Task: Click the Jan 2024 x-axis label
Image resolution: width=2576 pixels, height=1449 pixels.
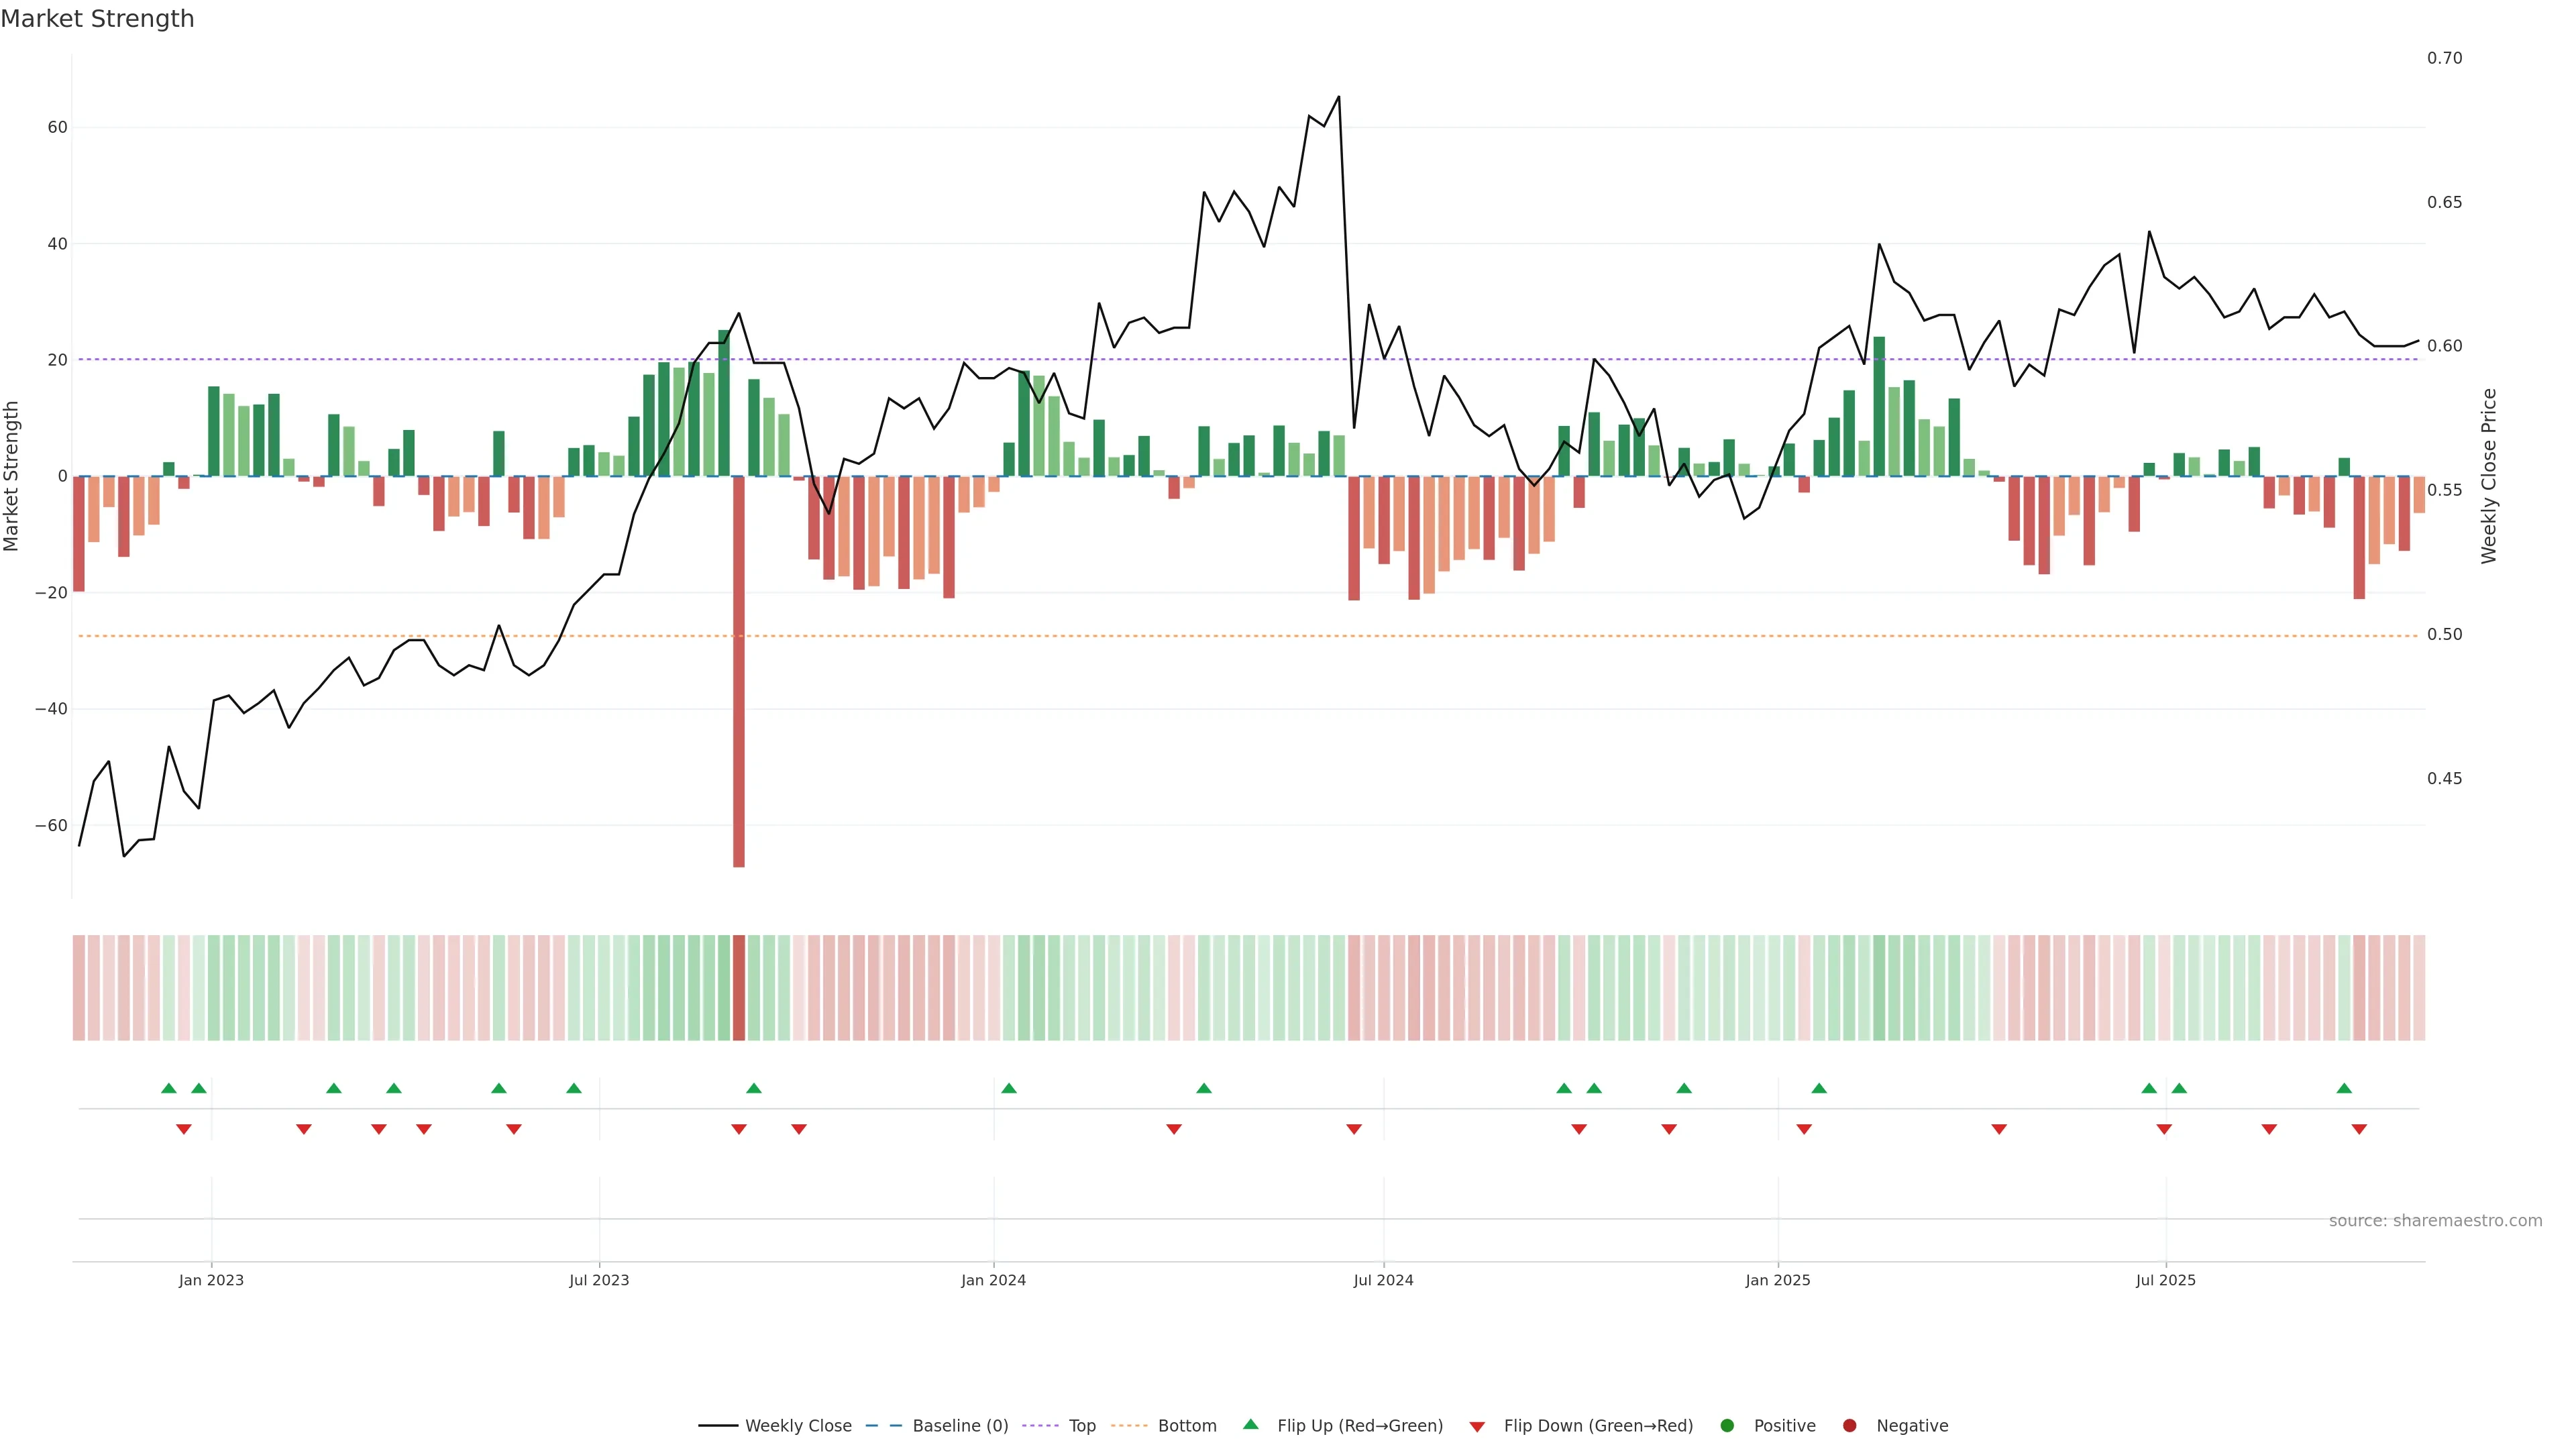Action: pos(993,1280)
